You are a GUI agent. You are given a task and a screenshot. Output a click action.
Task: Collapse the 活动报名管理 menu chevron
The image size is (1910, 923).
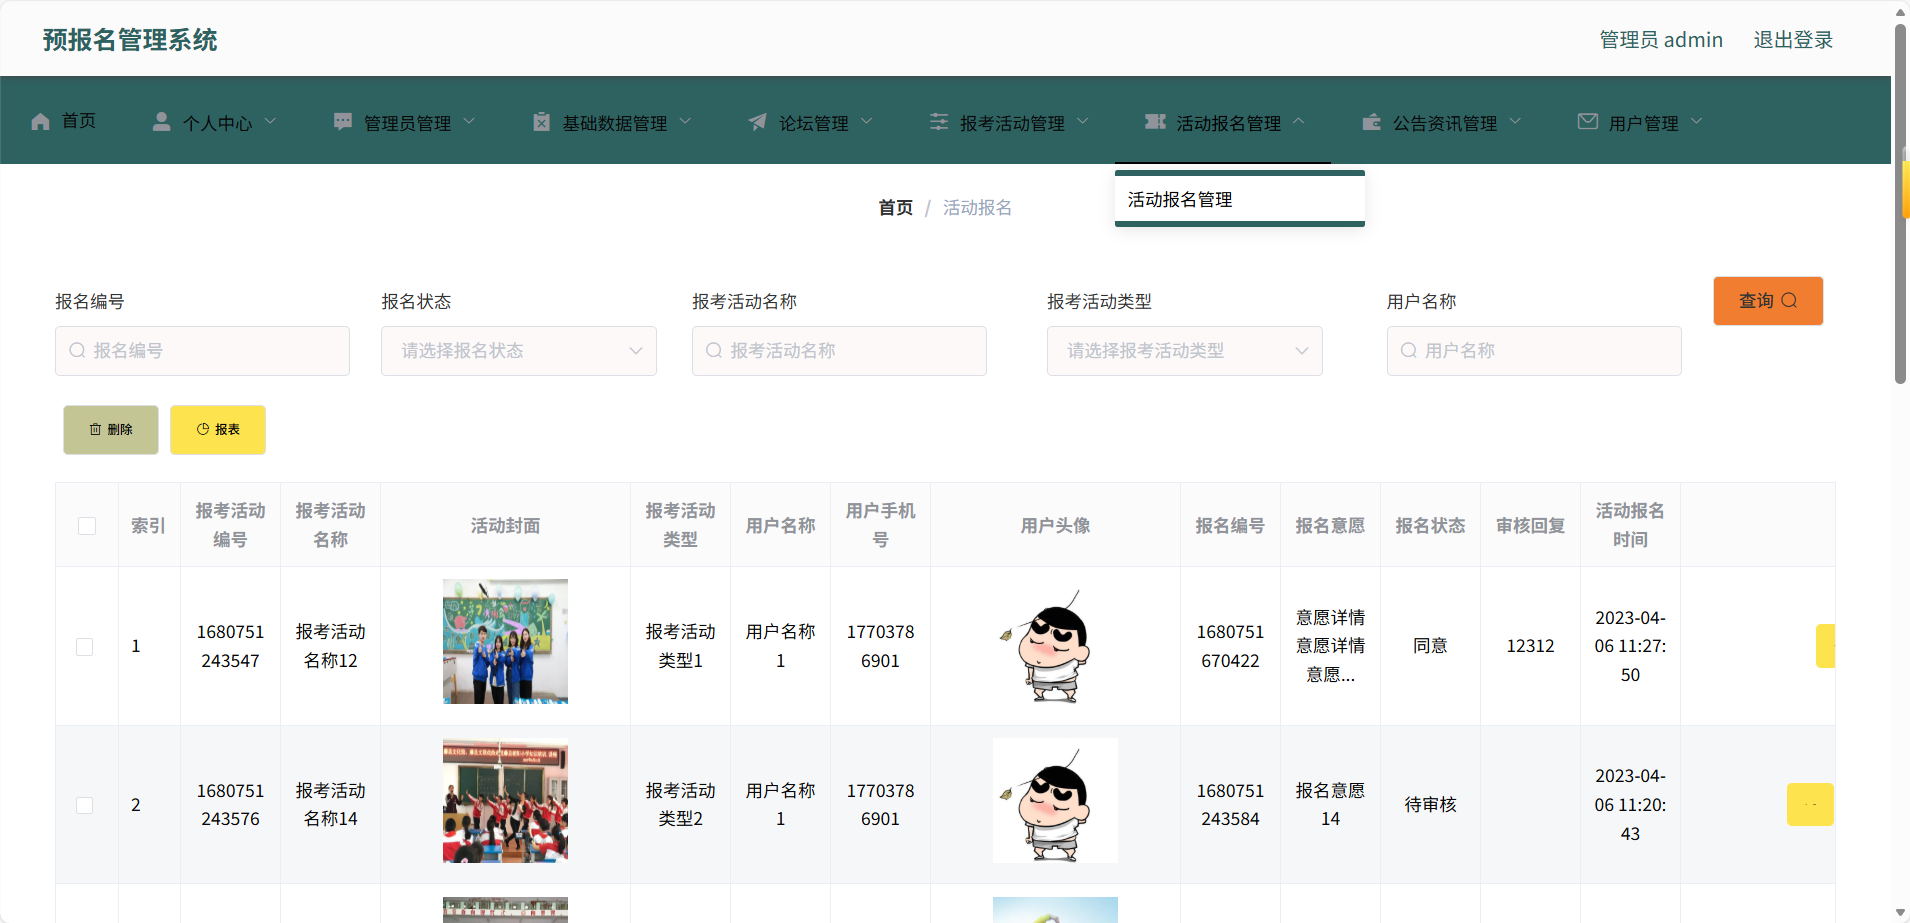[1299, 121]
